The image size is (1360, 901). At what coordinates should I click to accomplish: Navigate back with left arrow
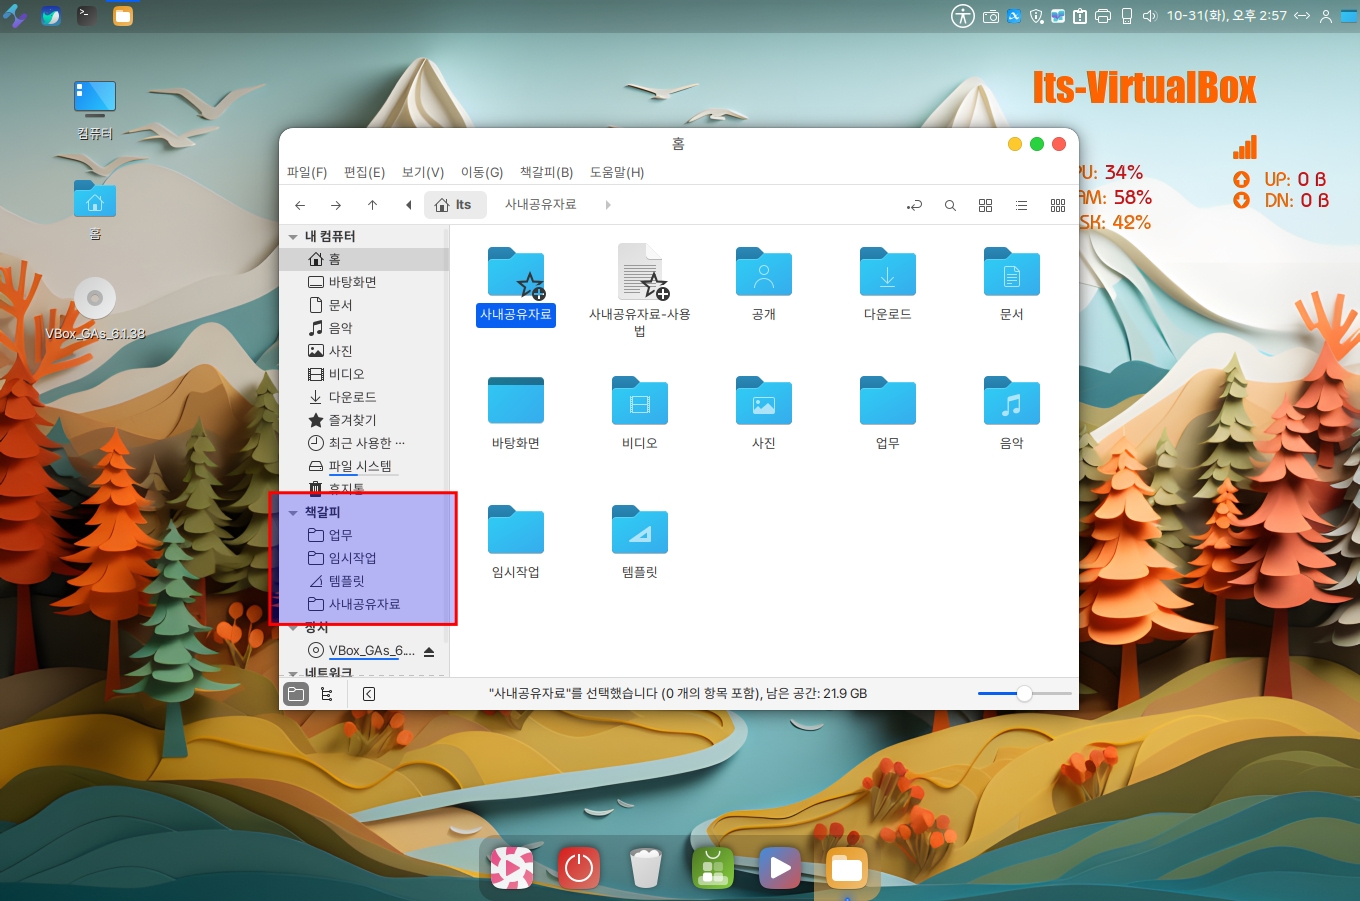tap(300, 205)
